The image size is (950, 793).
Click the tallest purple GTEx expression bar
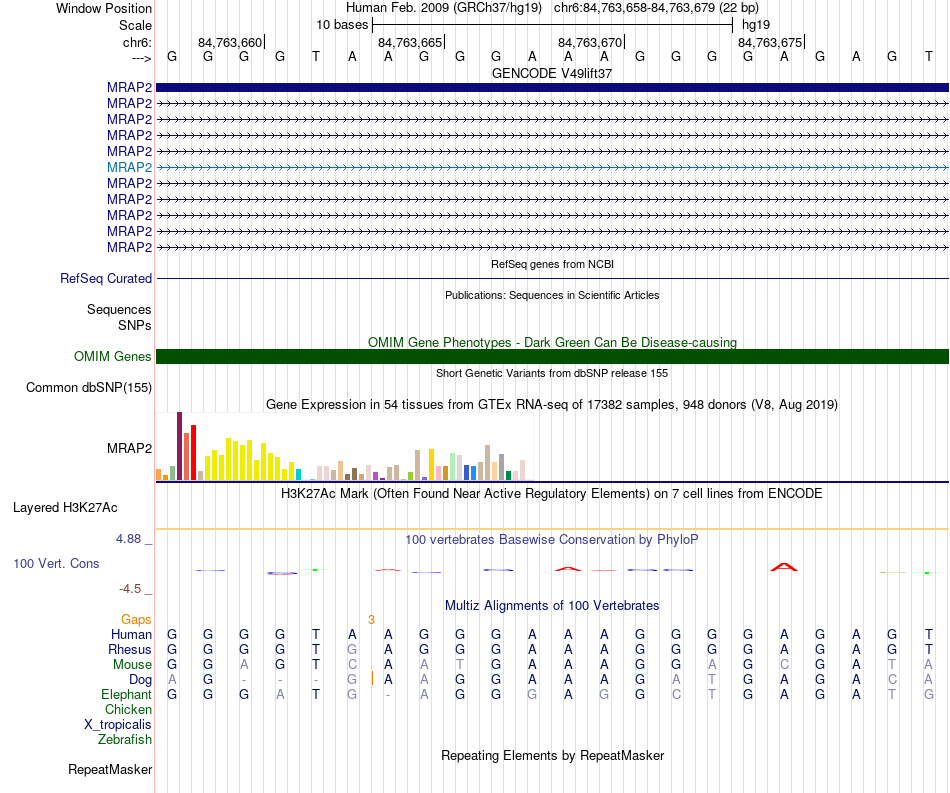point(179,446)
